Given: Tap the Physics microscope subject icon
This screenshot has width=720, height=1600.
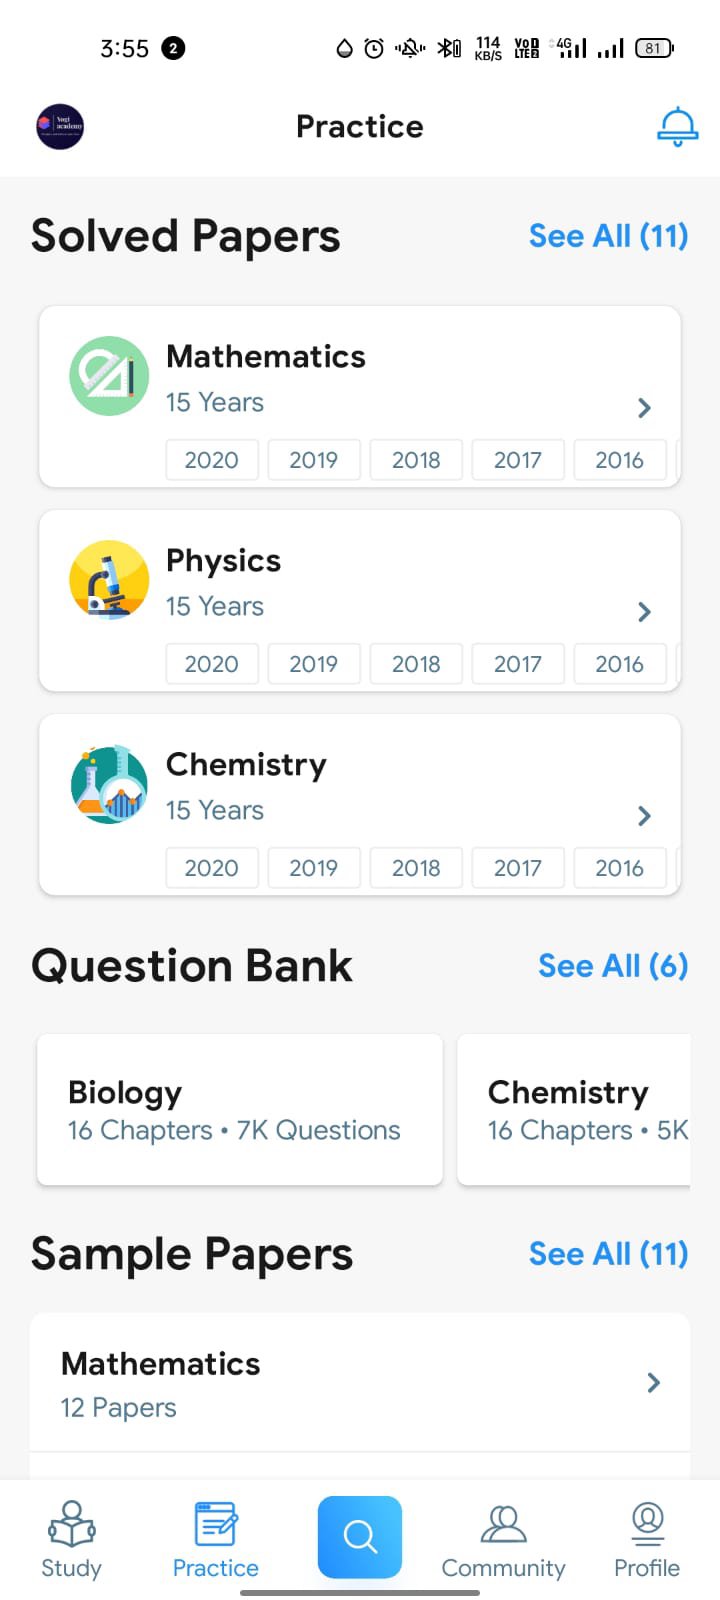Looking at the screenshot, I should point(109,580).
